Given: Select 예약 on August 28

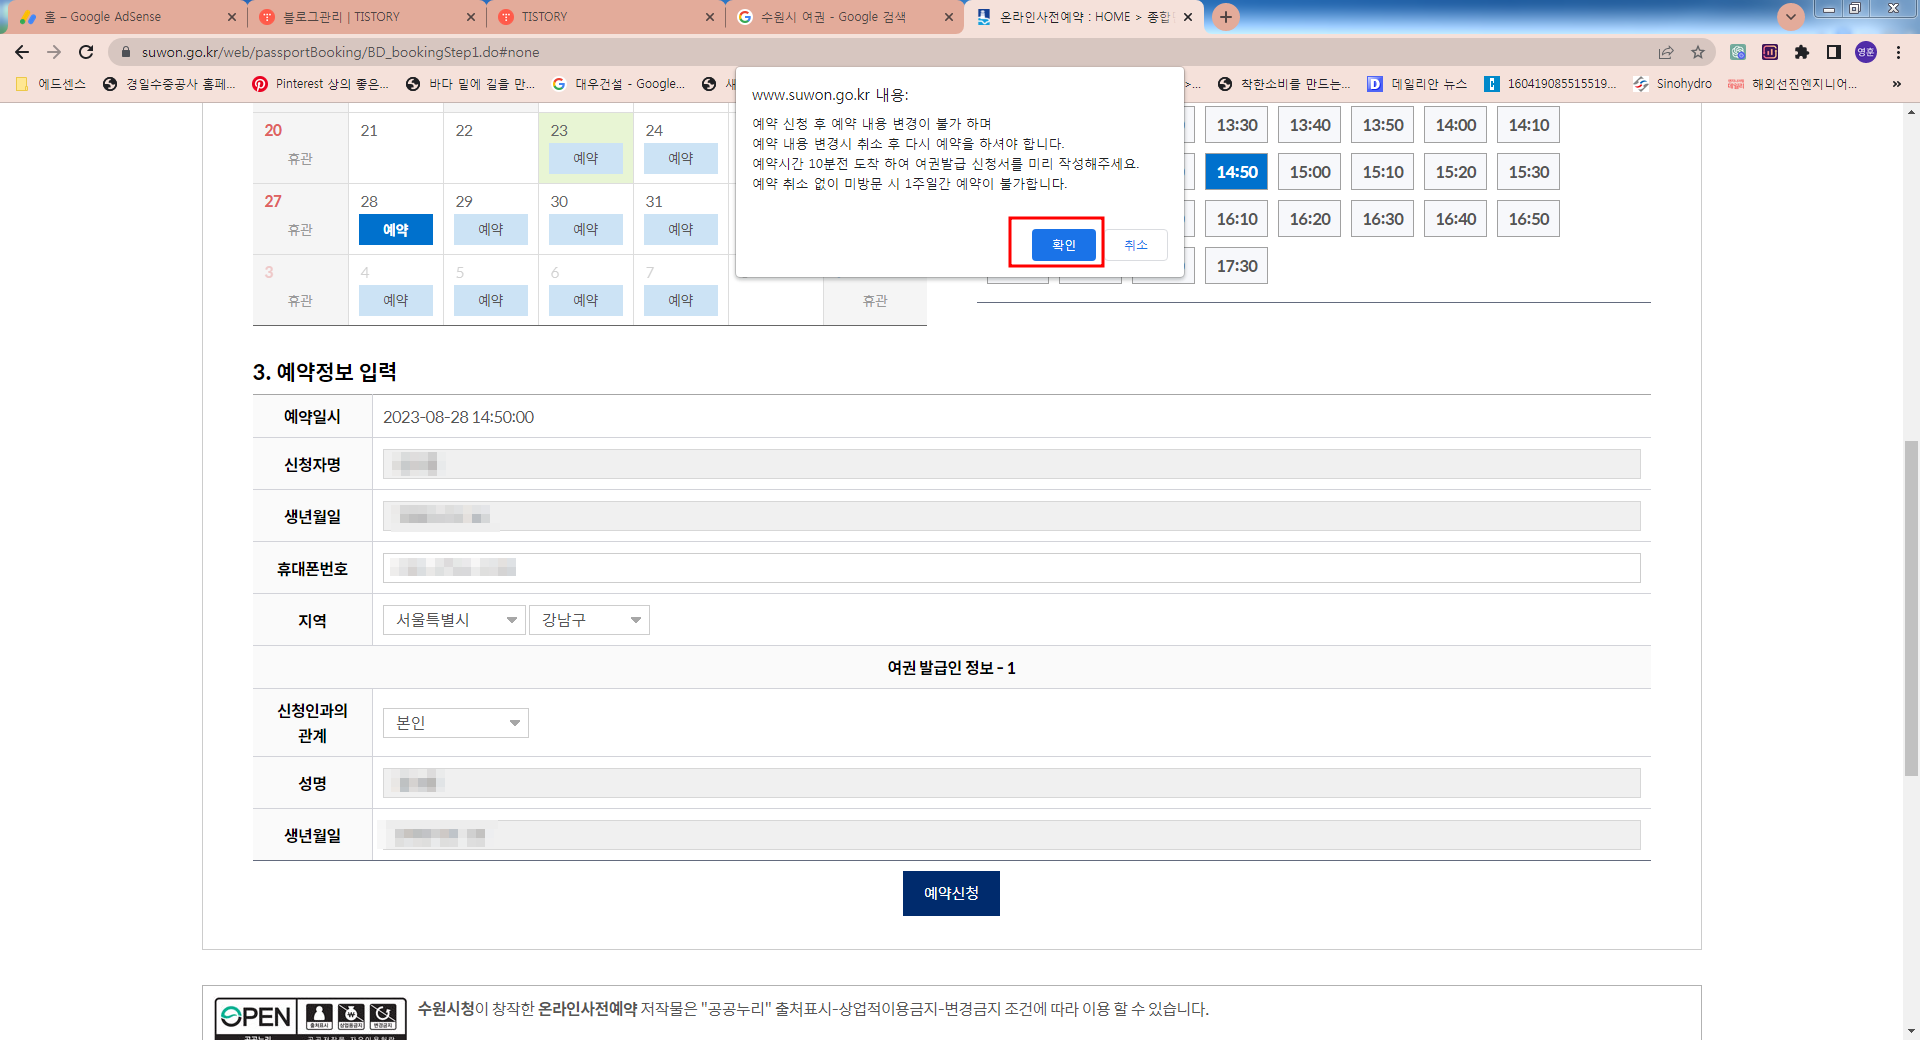Looking at the screenshot, I should click(395, 229).
